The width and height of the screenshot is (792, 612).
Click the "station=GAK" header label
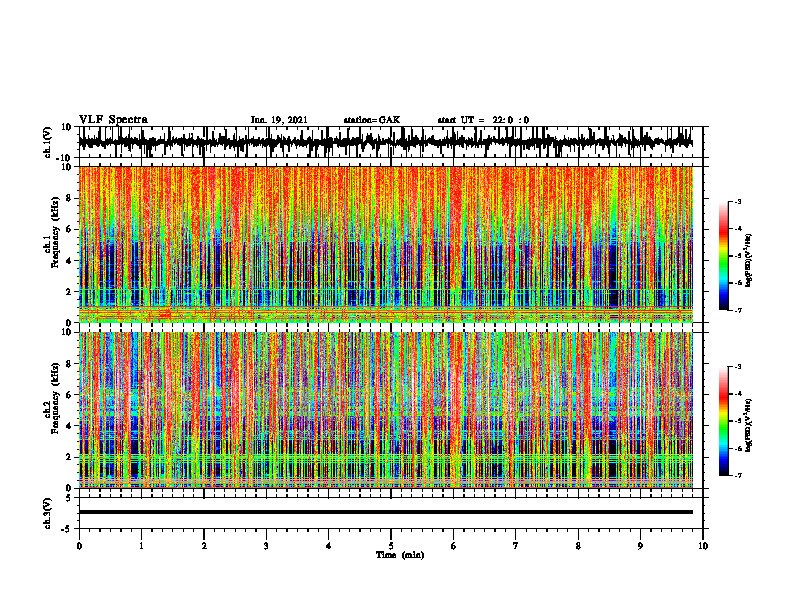(372, 120)
